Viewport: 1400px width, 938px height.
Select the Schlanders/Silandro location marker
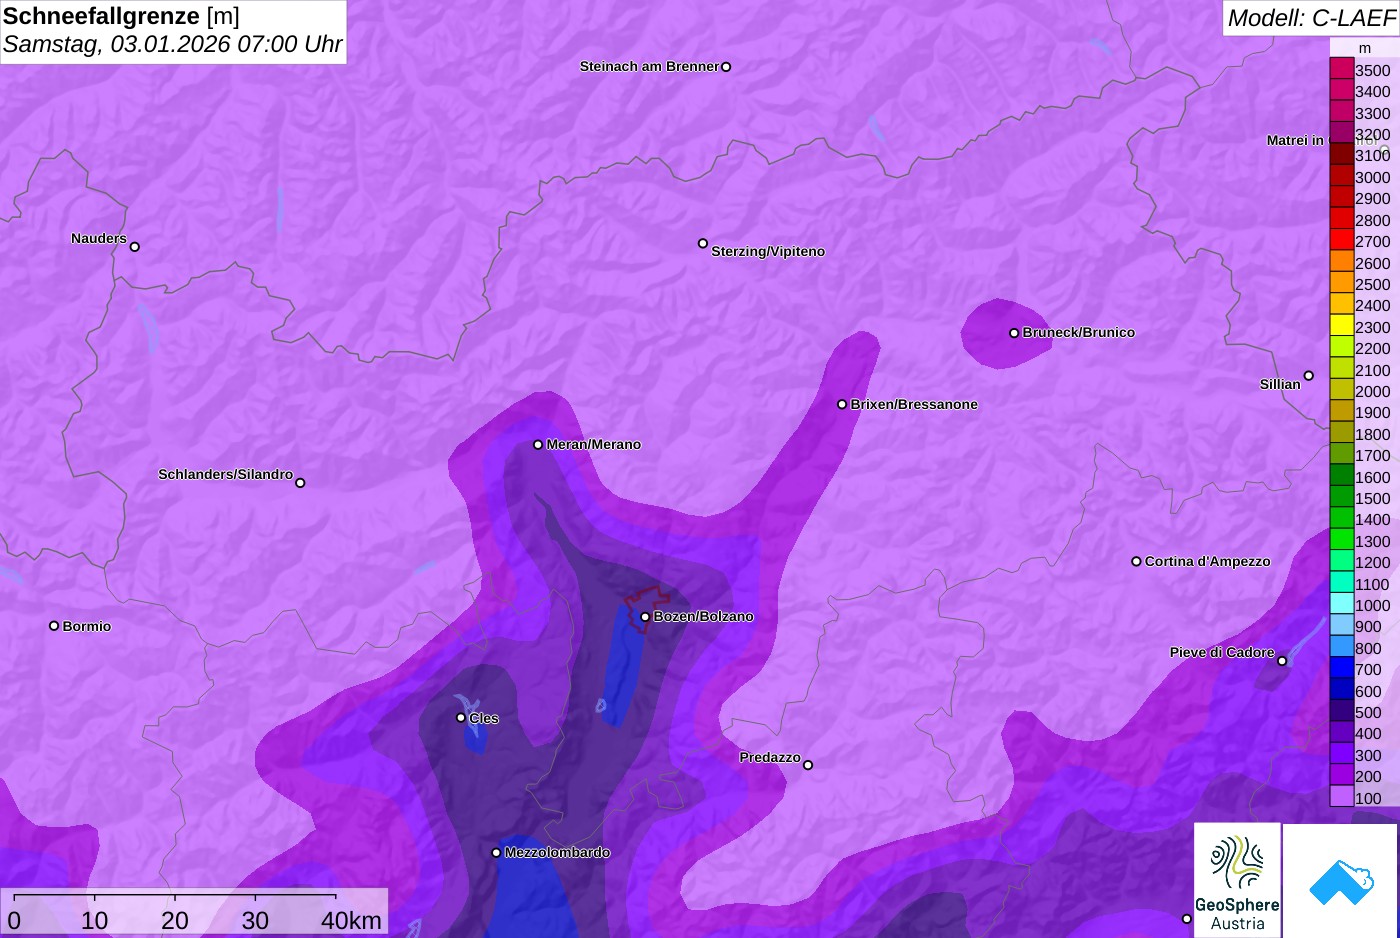click(x=300, y=483)
